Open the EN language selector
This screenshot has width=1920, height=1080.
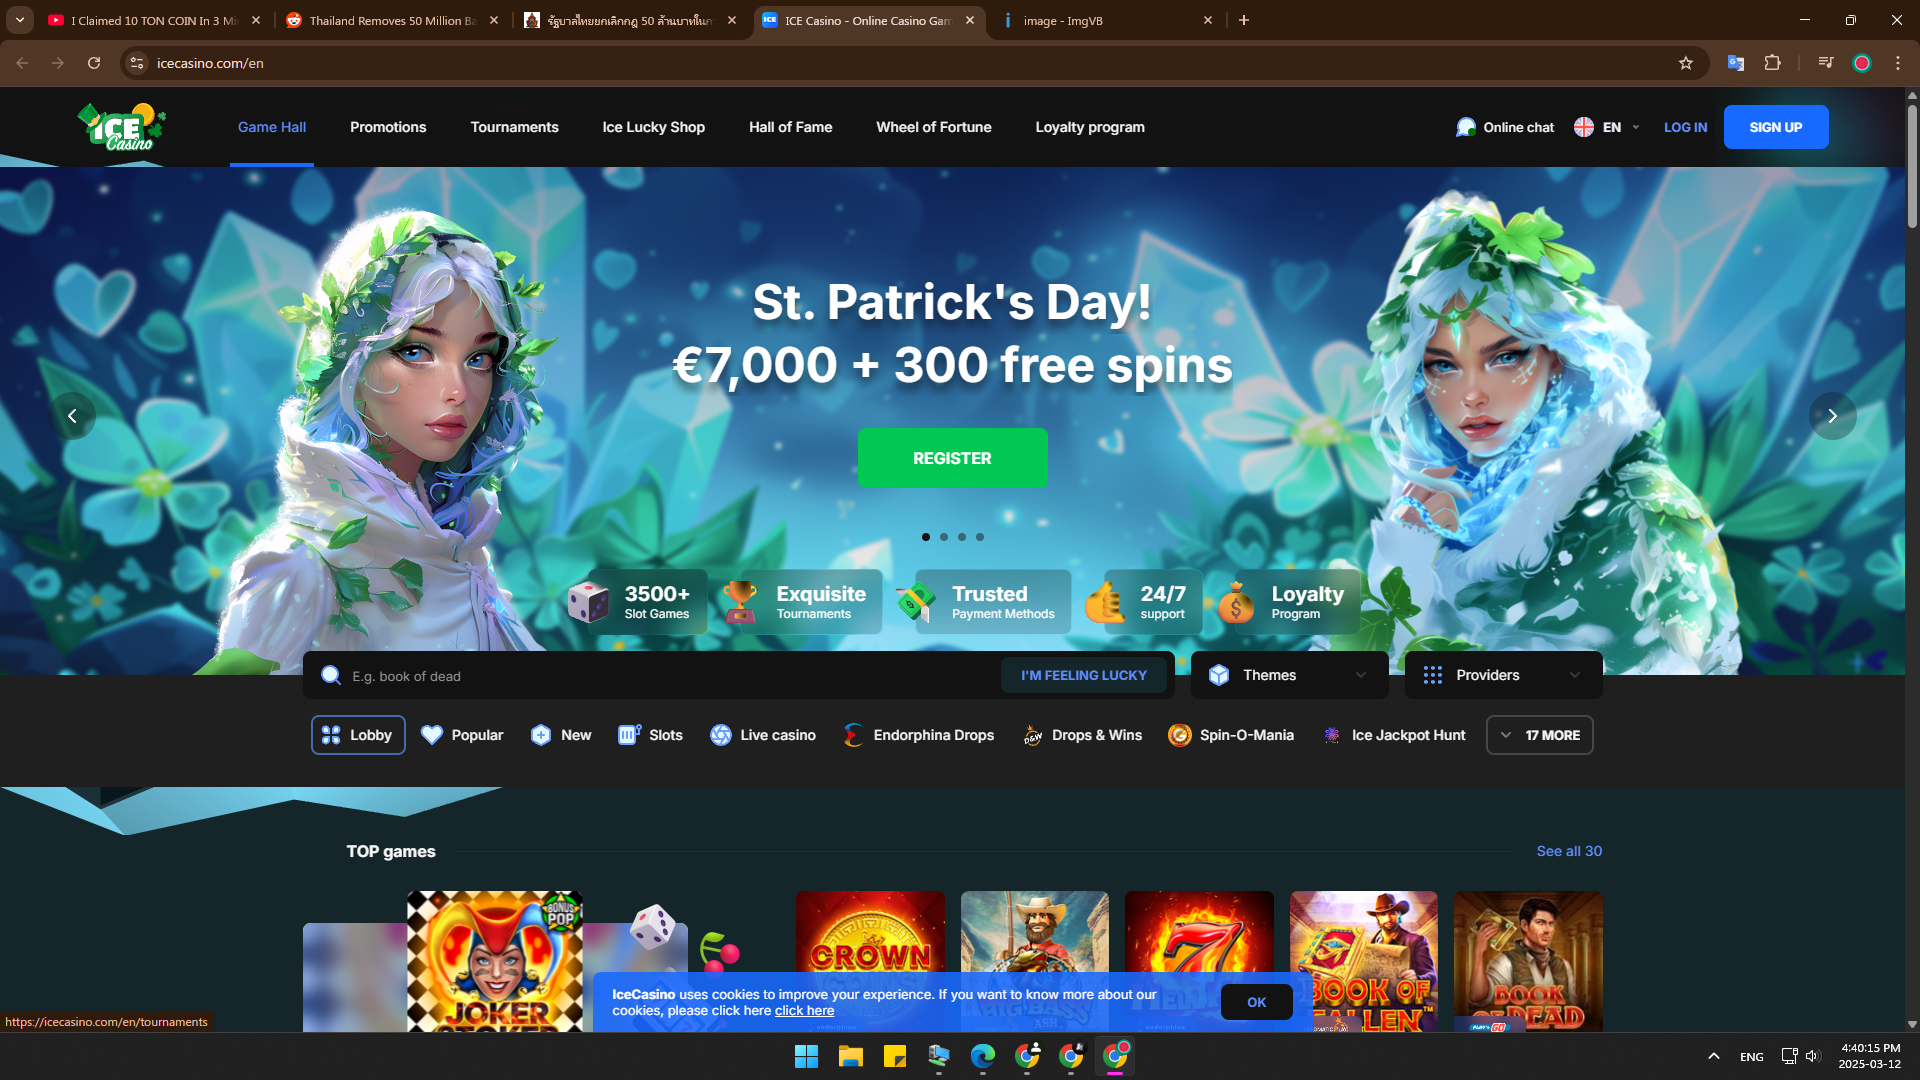pos(1608,127)
